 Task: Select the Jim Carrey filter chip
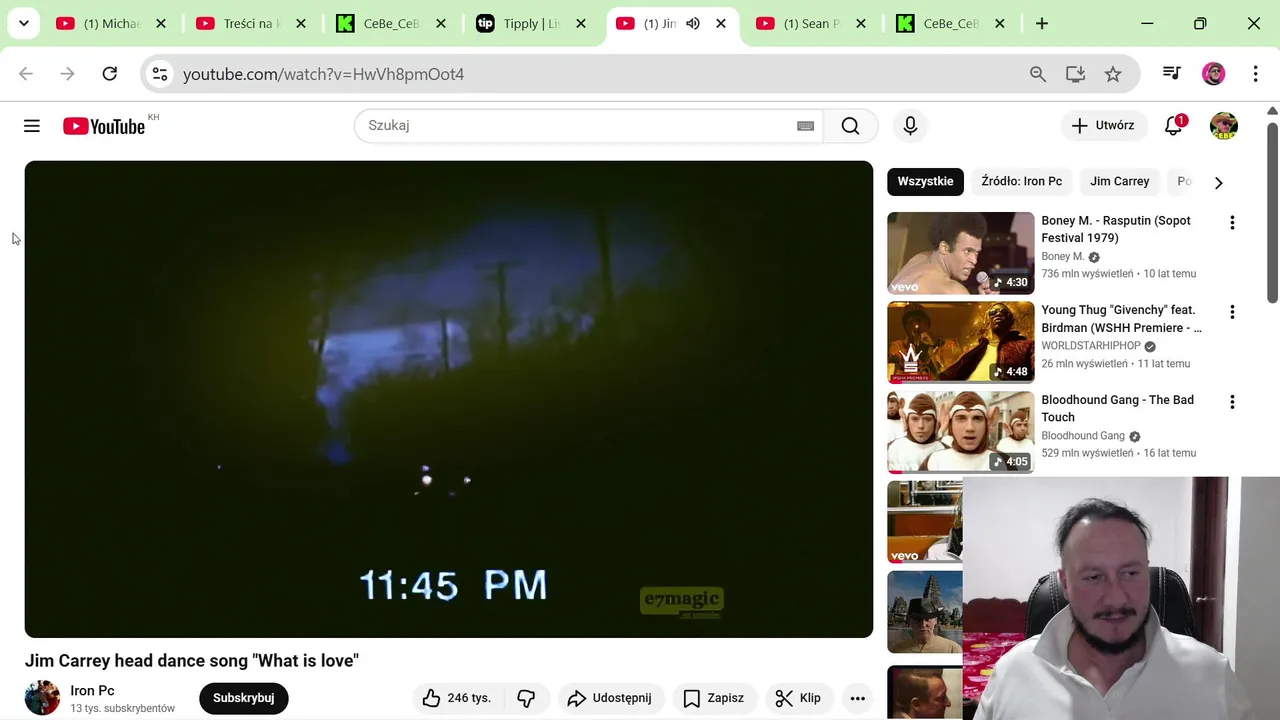[1119, 181]
